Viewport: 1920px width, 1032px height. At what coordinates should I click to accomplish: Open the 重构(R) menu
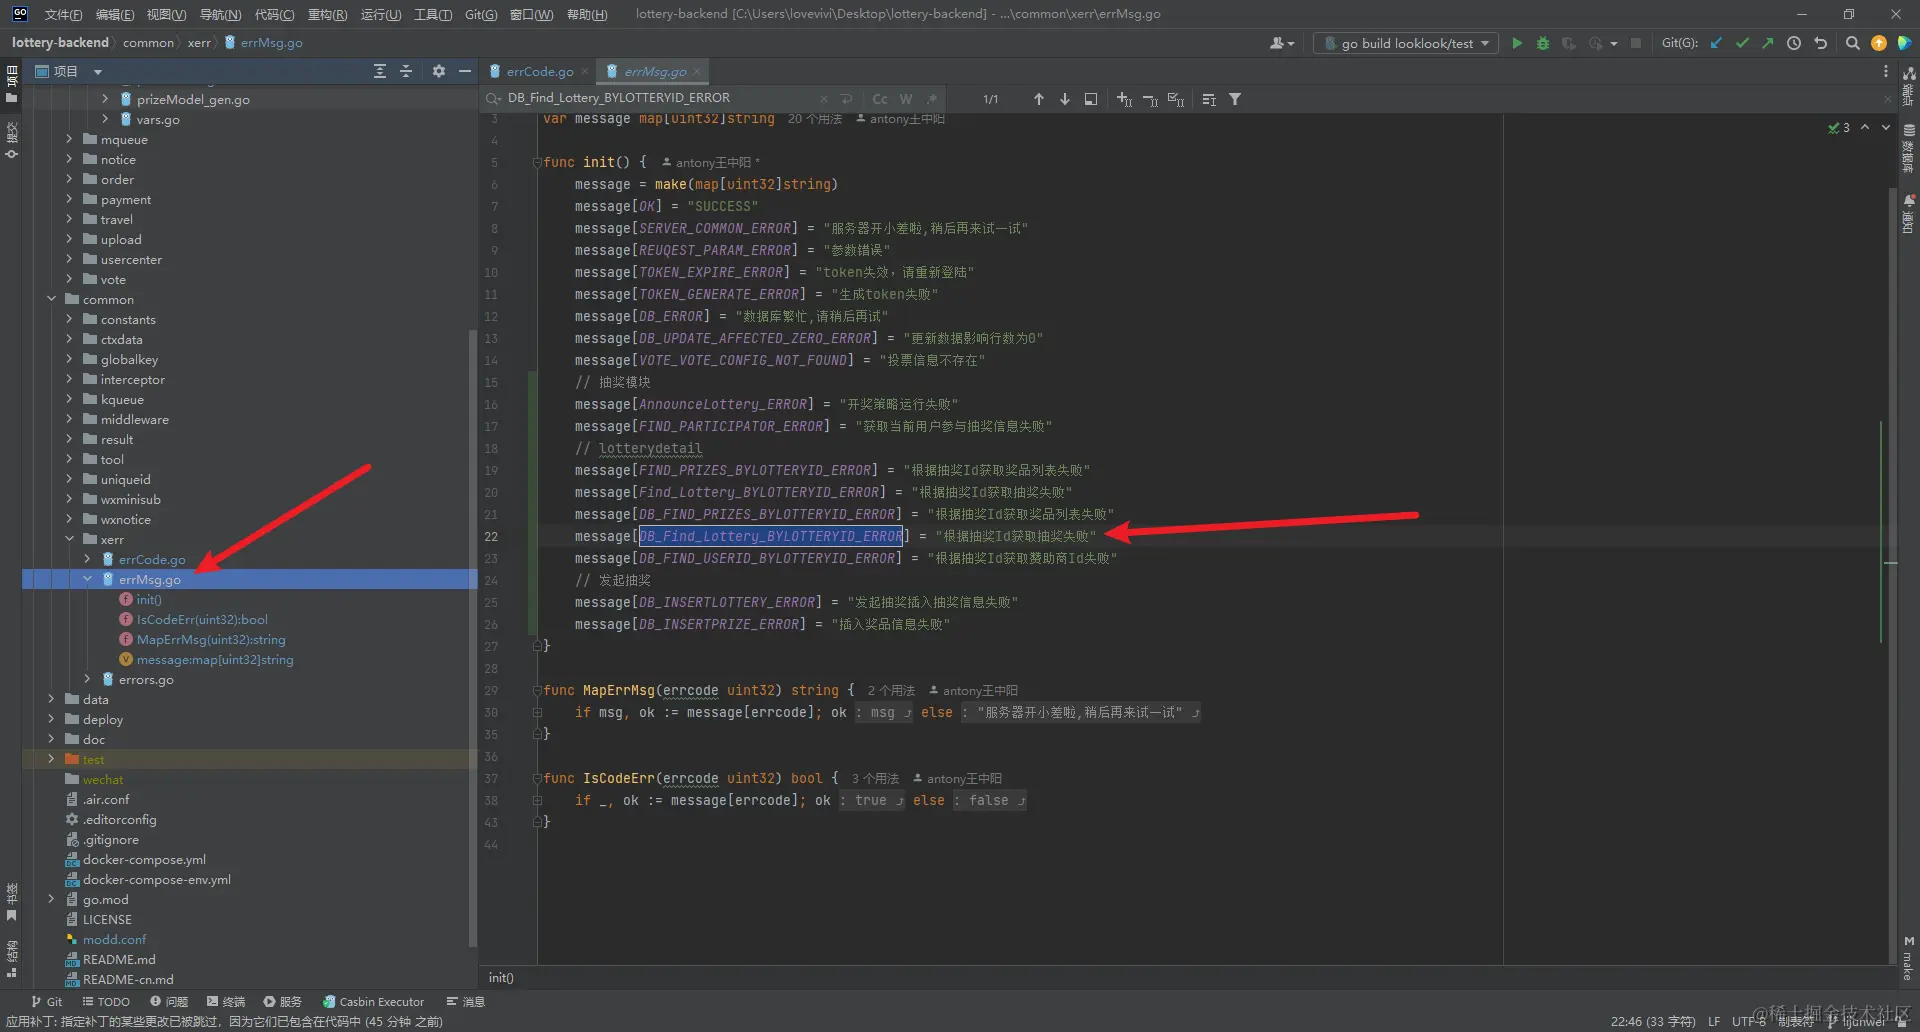328,14
